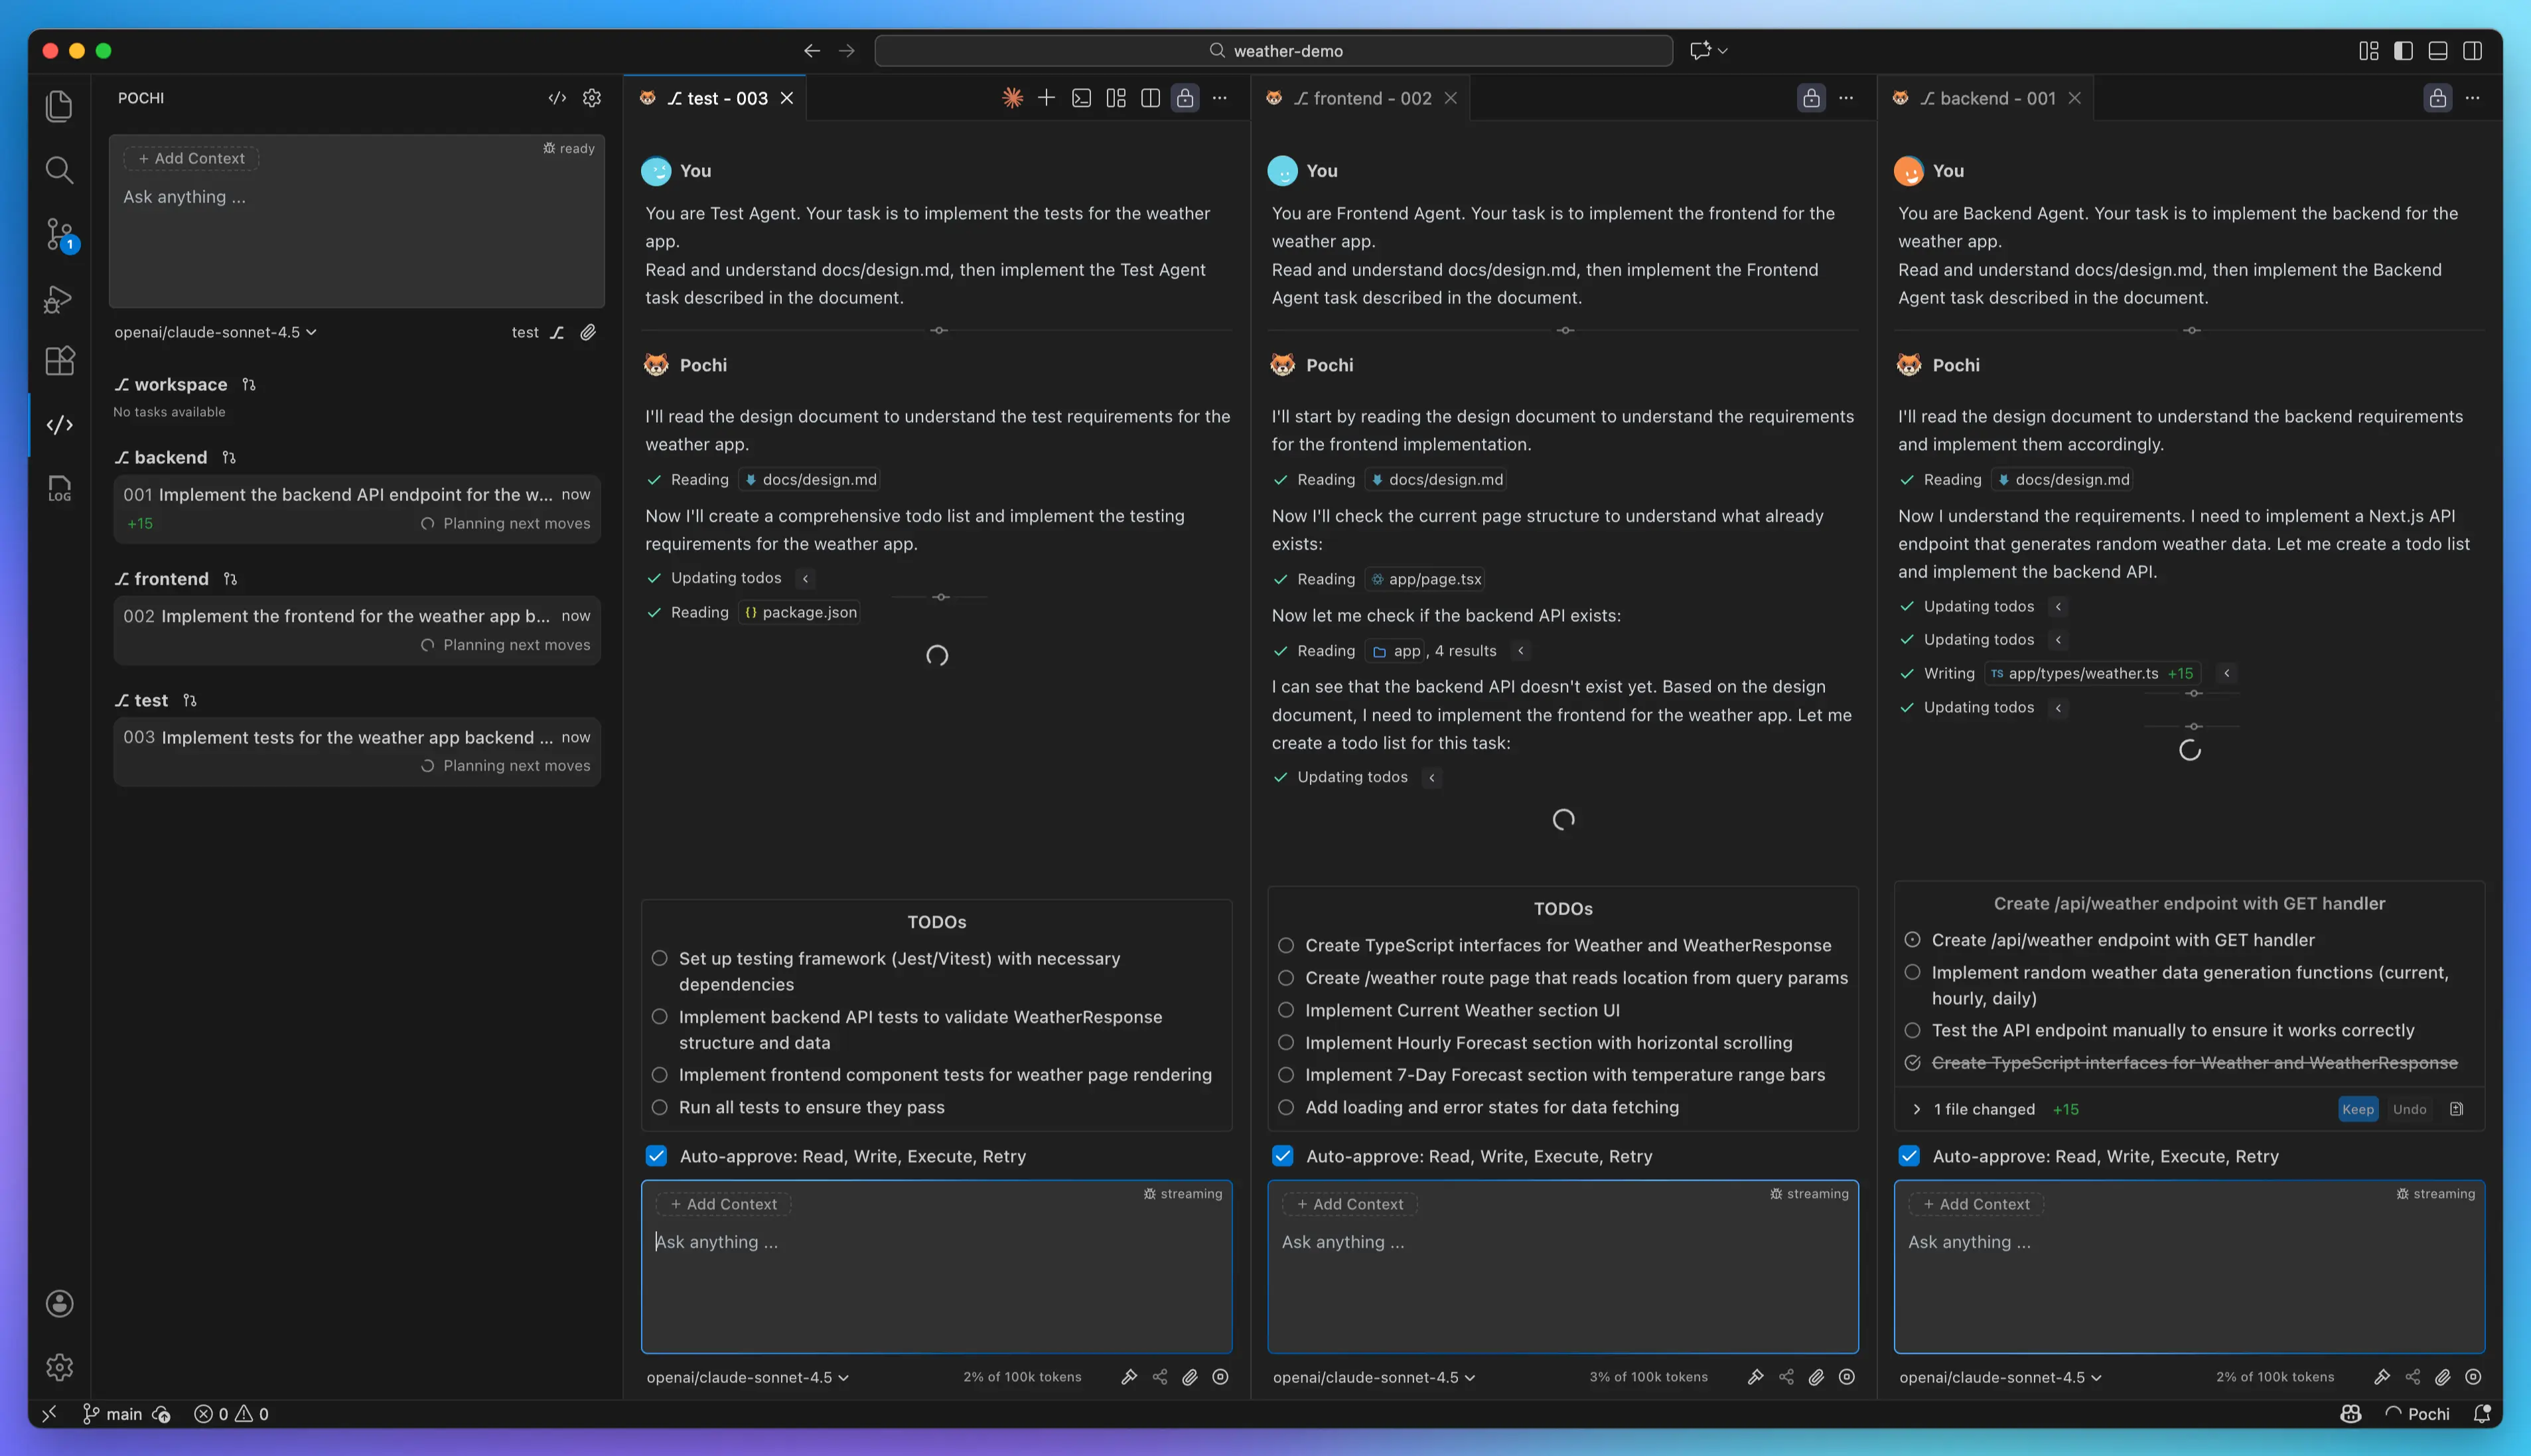Viewport: 2531px width, 1456px height.
Task: Disable Auto-approve in the backend pane
Action: (1909, 1156)
